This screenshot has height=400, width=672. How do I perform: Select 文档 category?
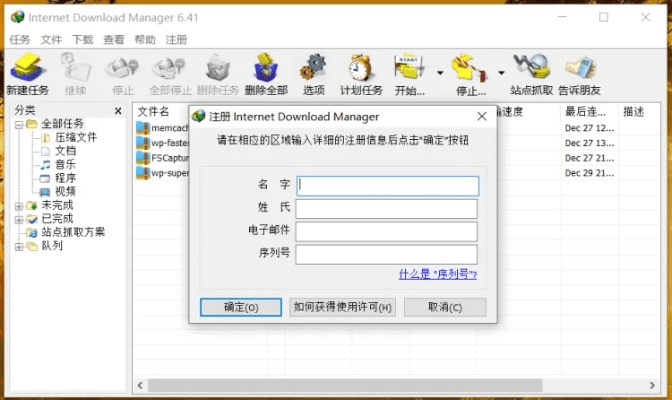click(x=65, y=151)
